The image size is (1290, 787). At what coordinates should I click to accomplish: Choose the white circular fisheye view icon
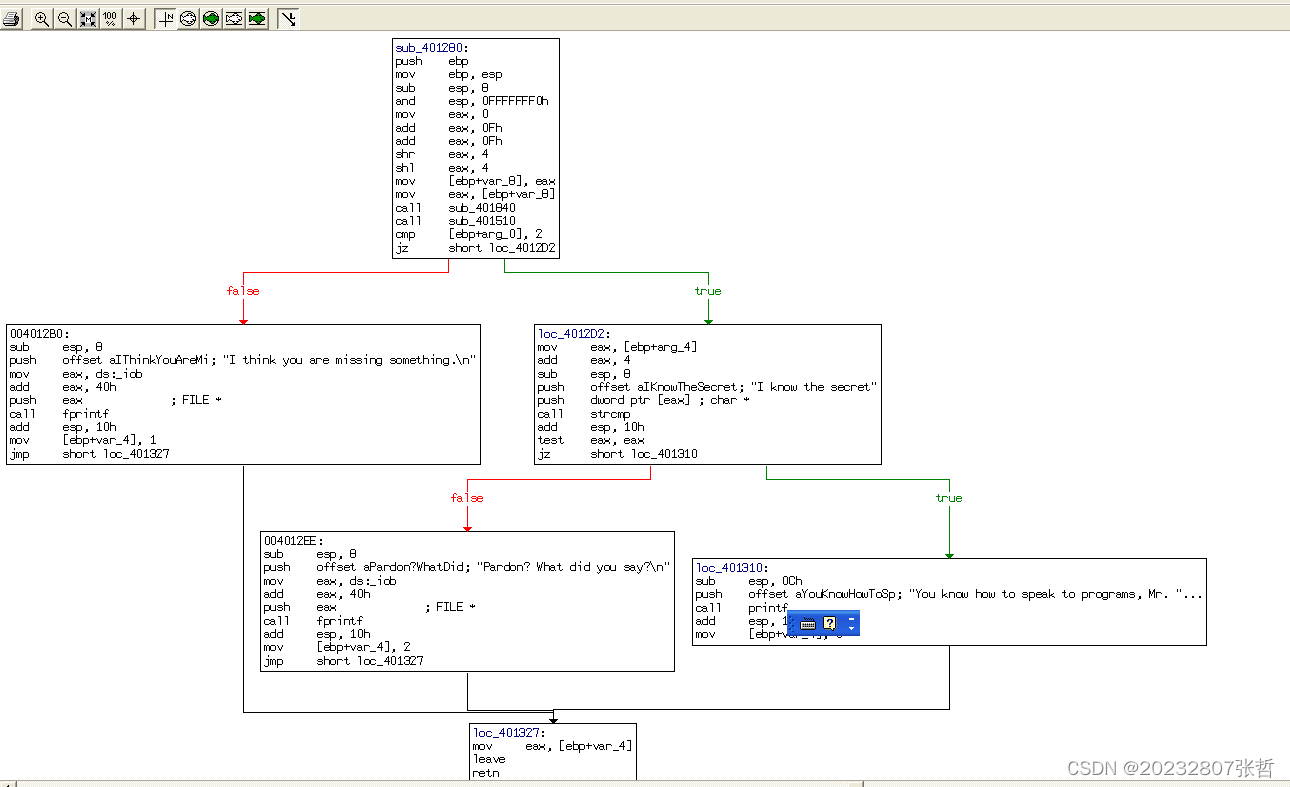click(x=188, y=19)
